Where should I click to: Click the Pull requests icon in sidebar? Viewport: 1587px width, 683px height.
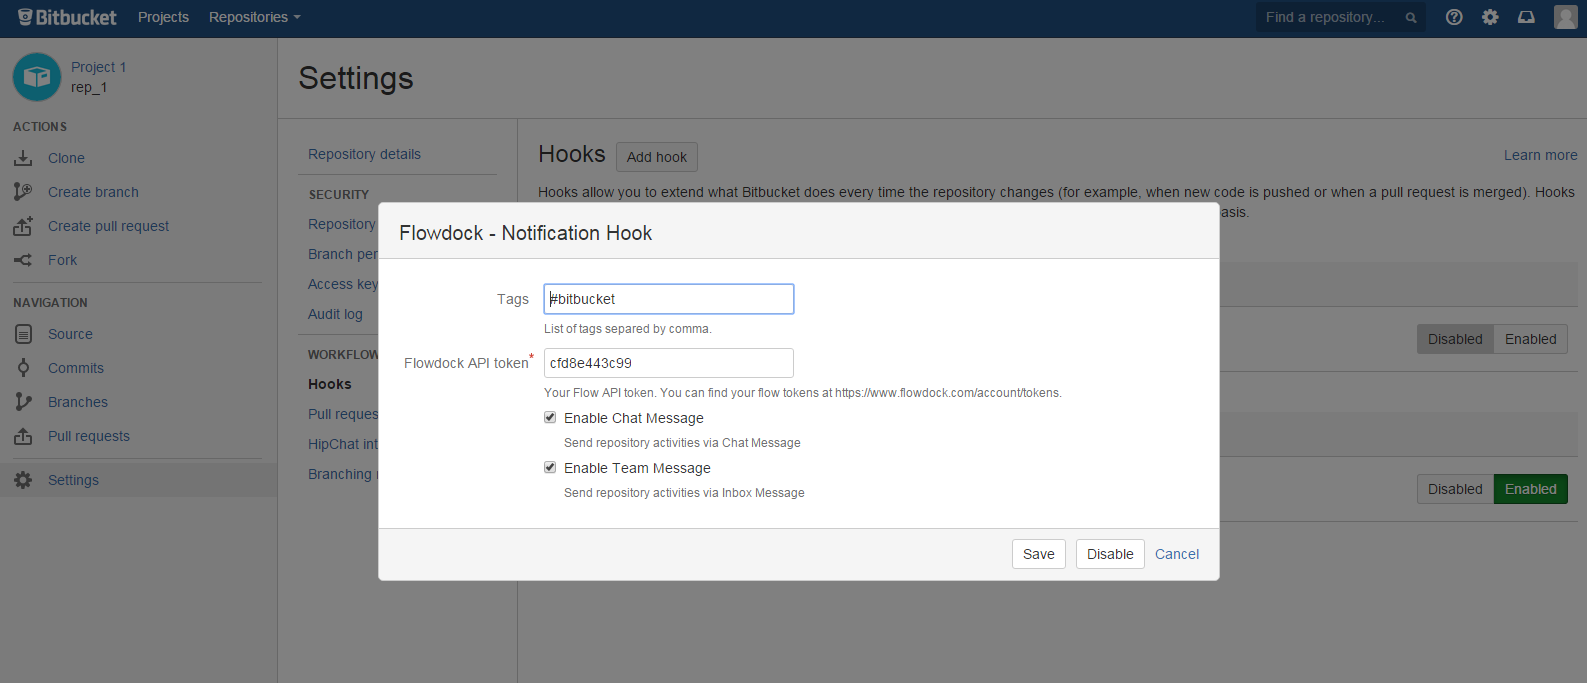click(23, 436)
